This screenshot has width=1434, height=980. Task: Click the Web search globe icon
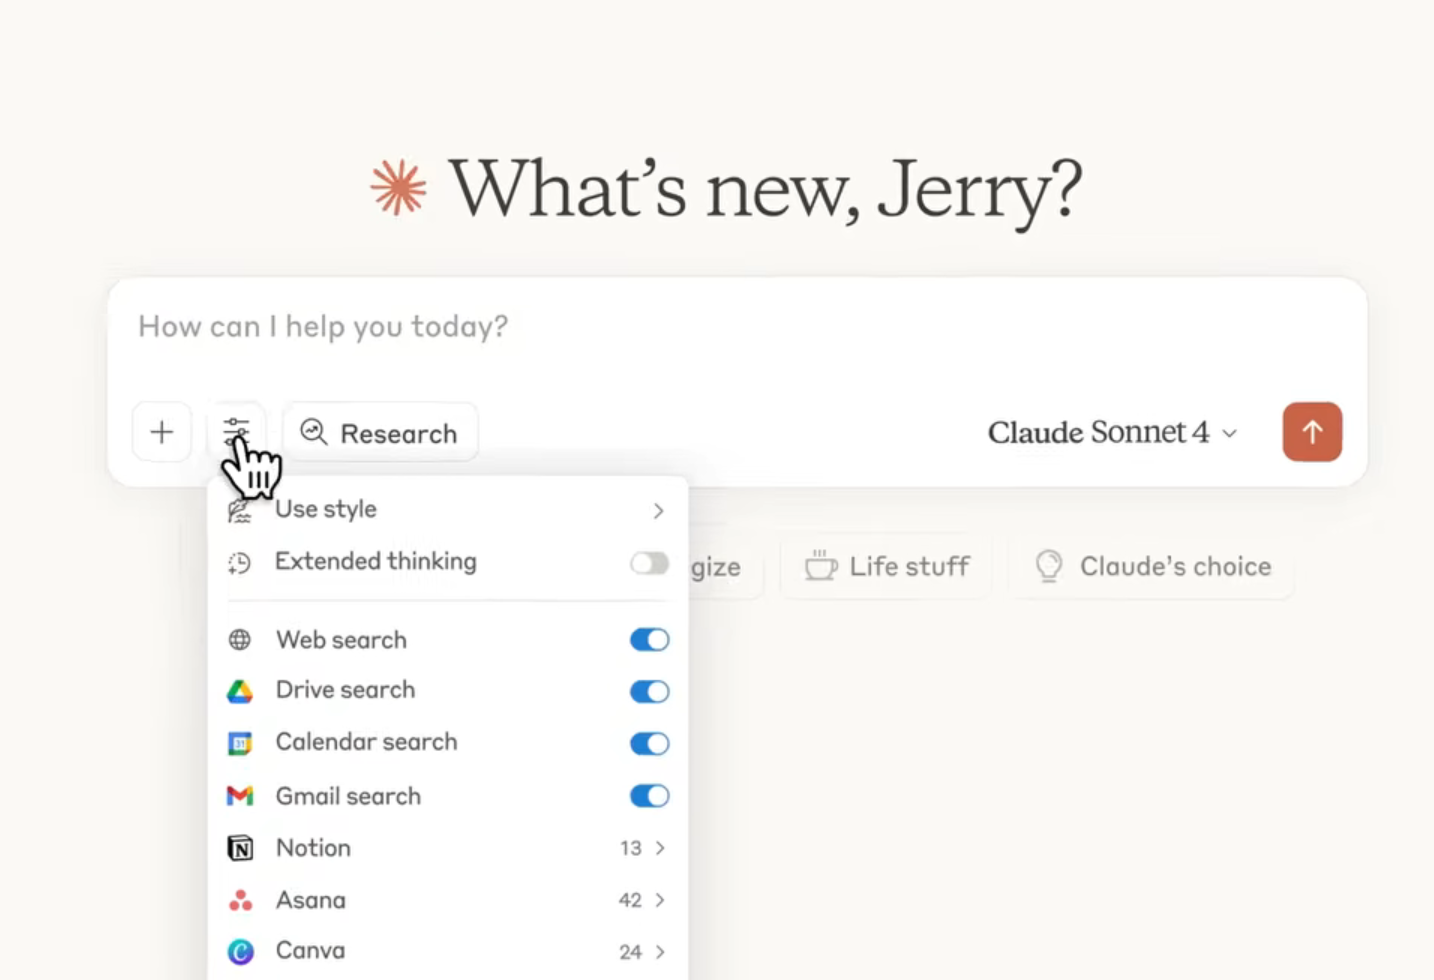coord(240,640)
